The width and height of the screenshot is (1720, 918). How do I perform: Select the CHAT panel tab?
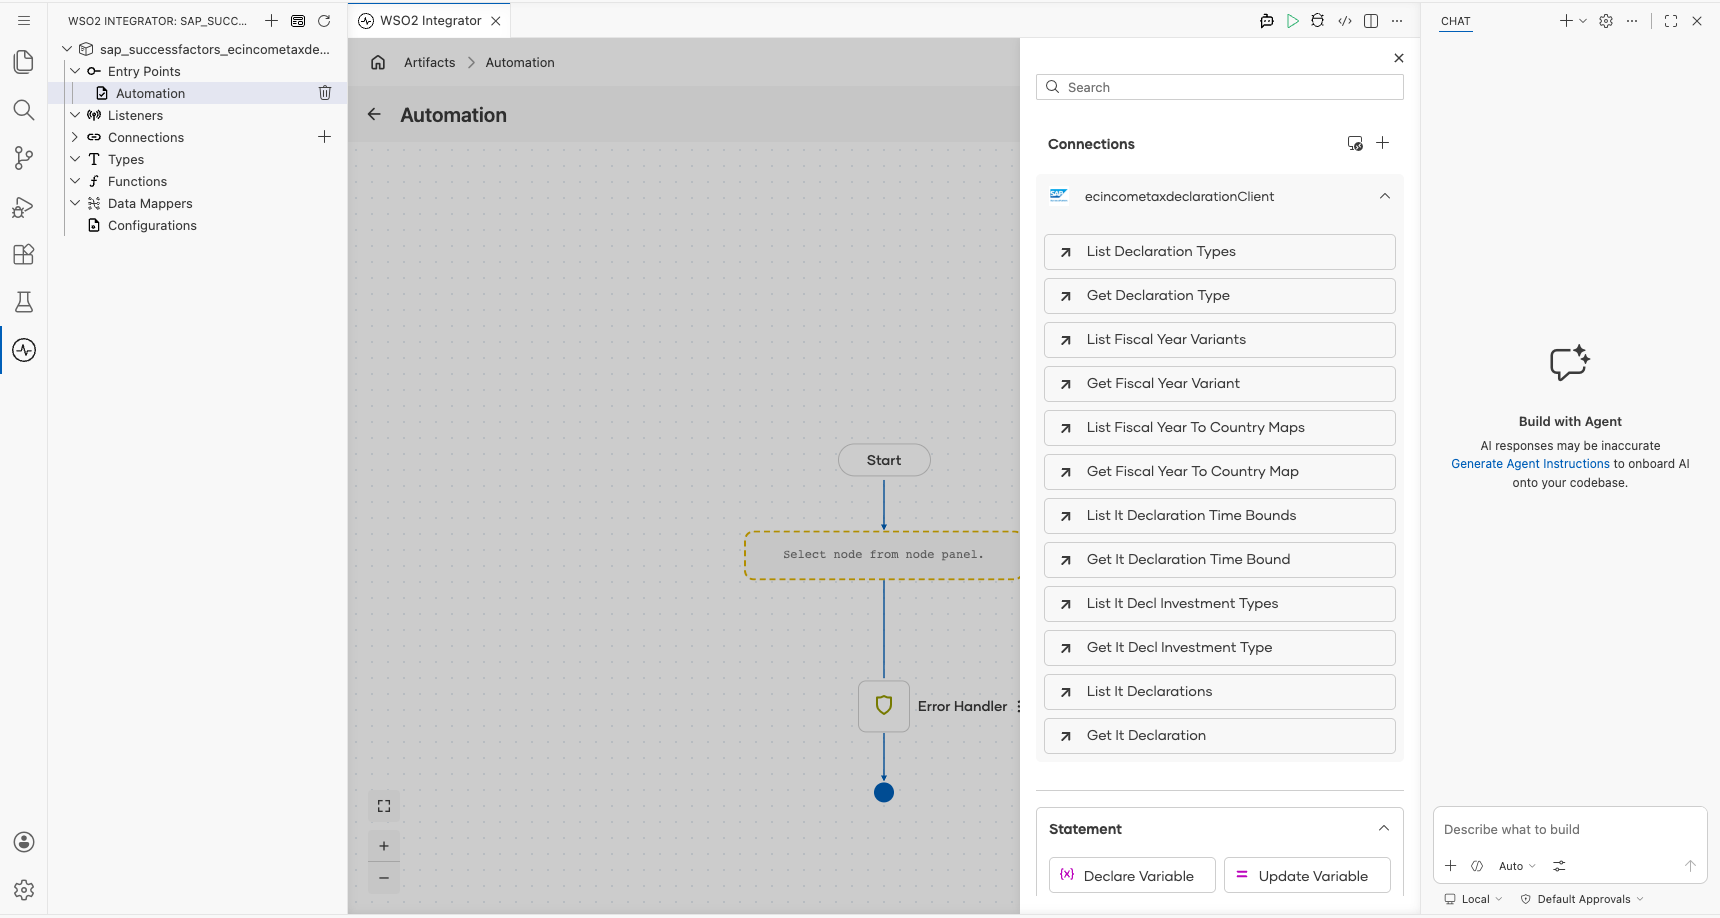coord(1456,21)
